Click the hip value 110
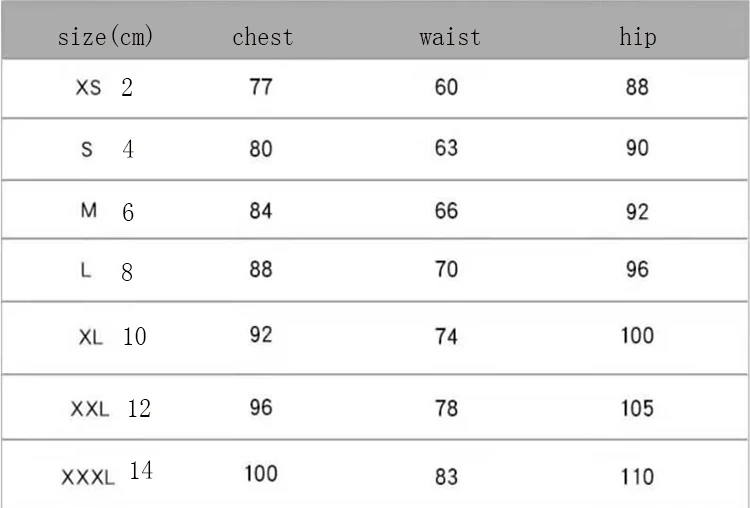Viewport: 750px width, 508px height. 637,477
